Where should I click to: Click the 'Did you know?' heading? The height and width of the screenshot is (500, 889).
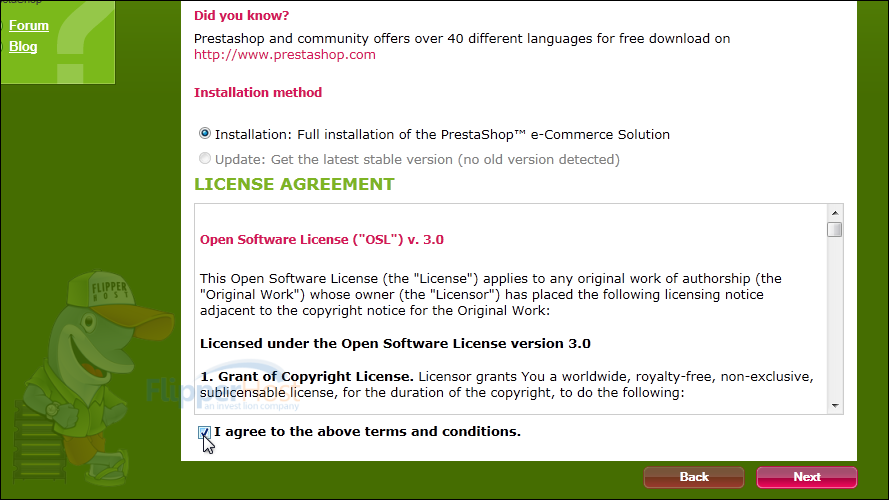tap(242, 15)
